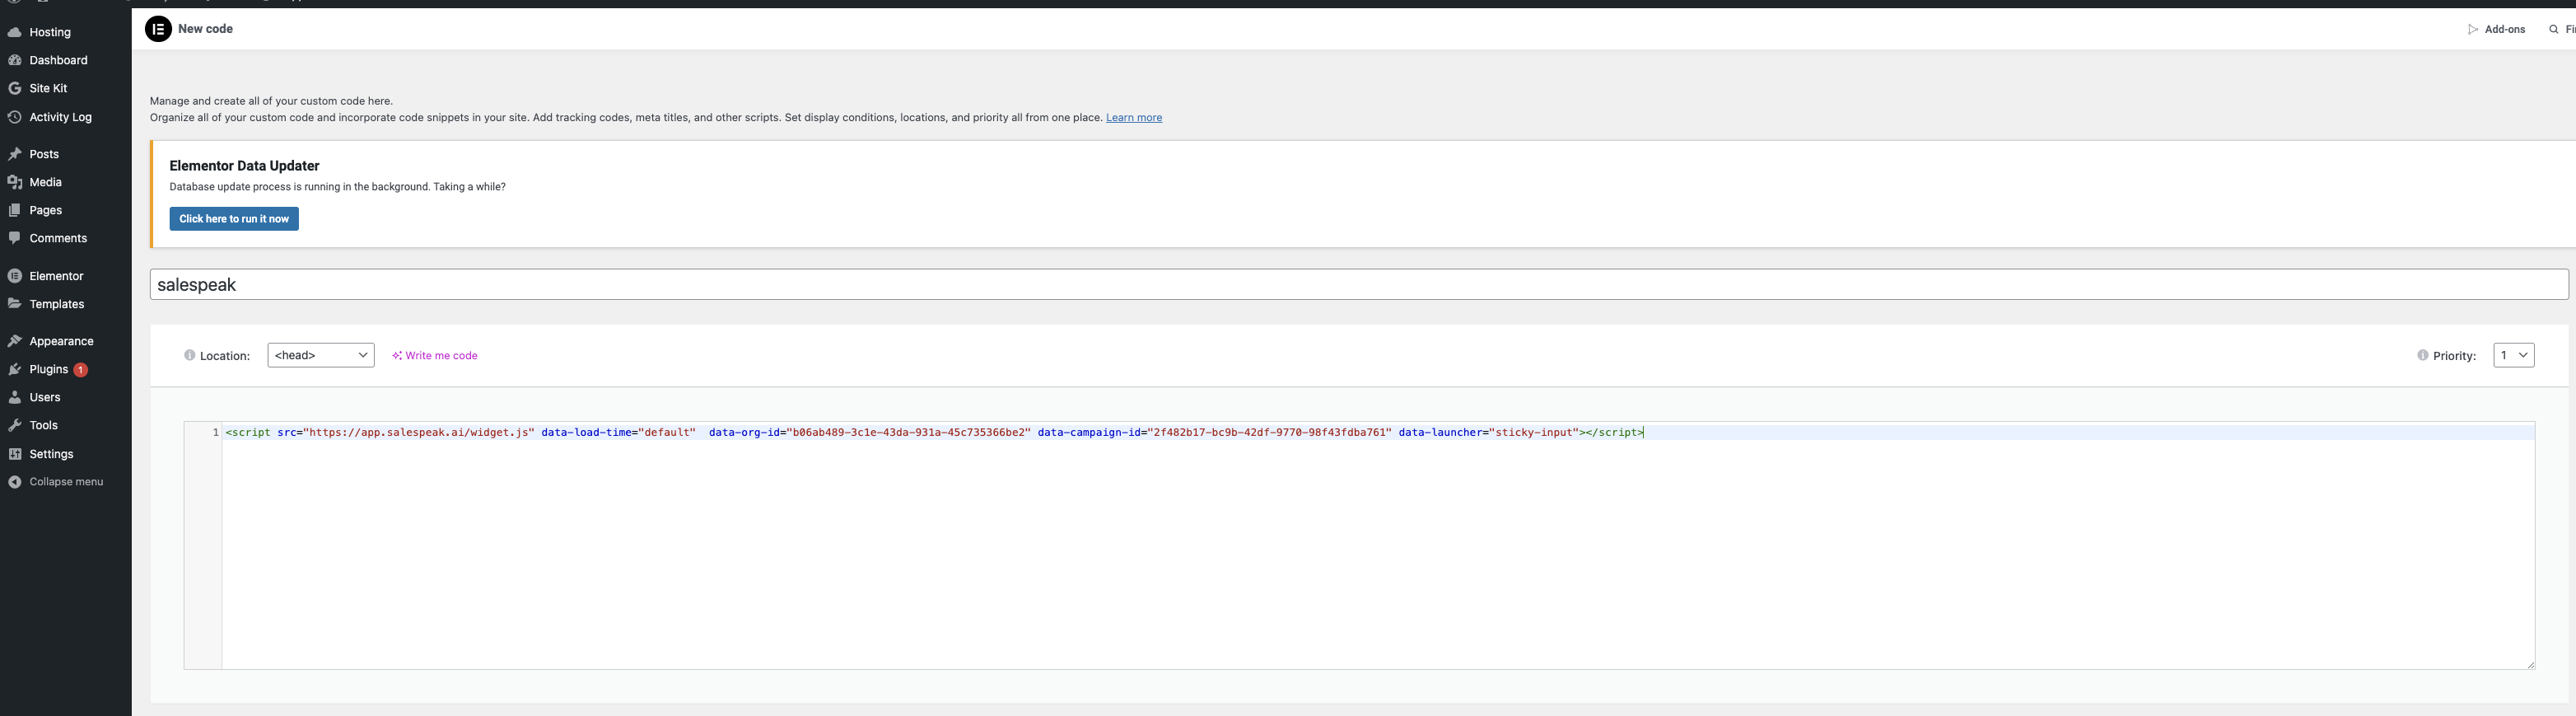Click the Activity Log clock icon
The height and width of the screenshot is (716, 2576).
pos(15,117)
